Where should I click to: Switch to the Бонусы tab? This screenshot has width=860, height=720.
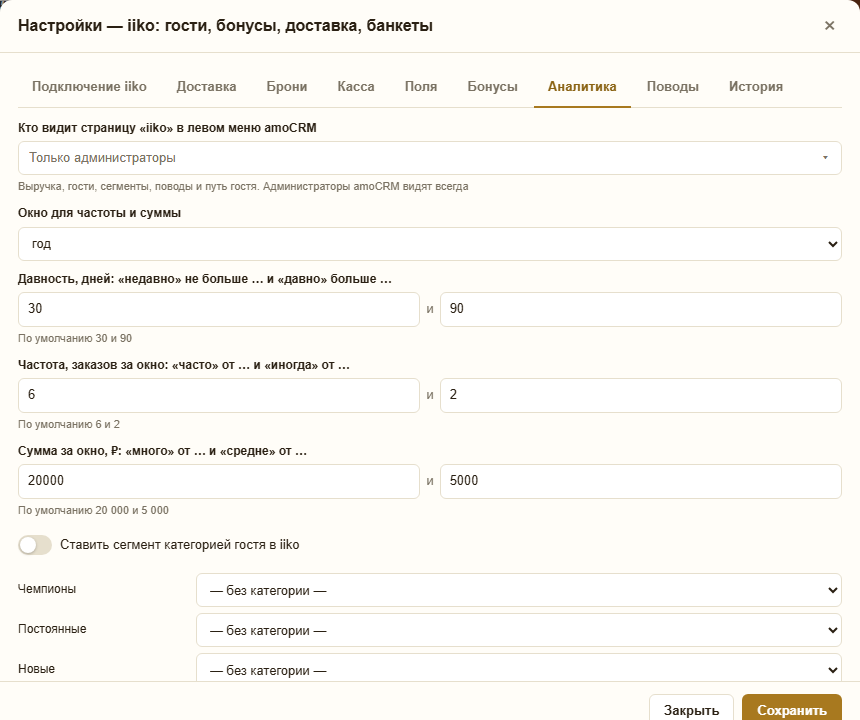pos(493,87)
